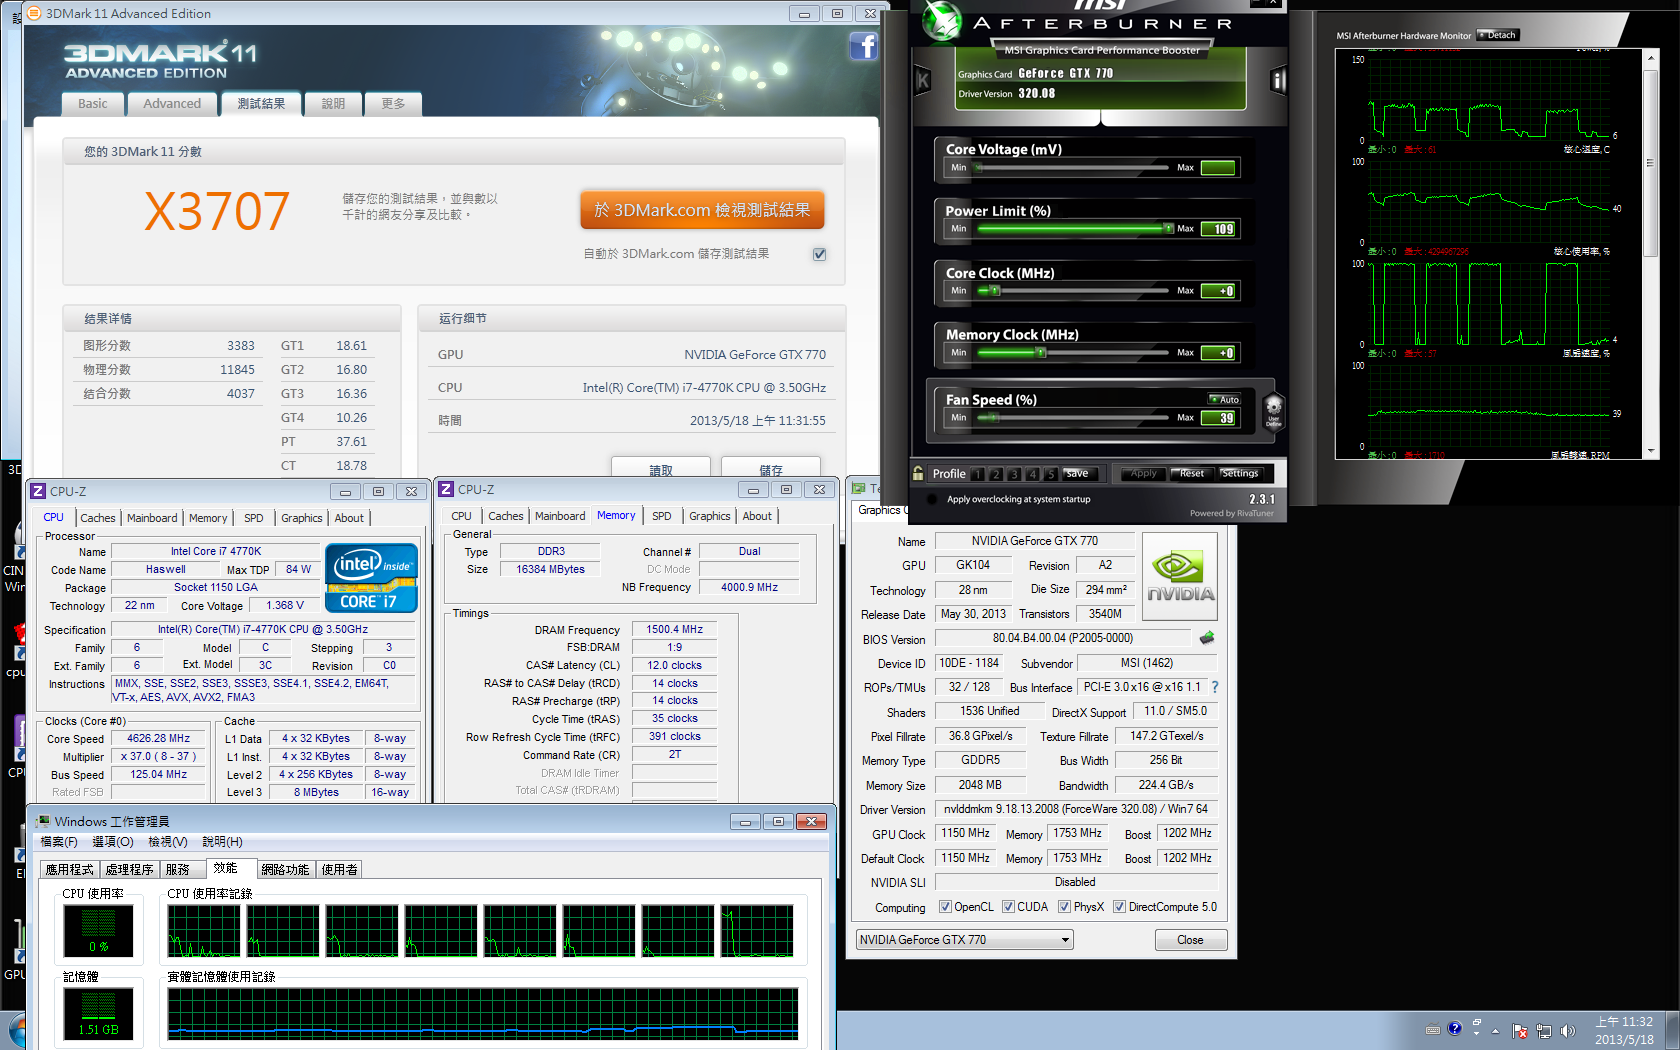Click the Afterburner profile lock icon
Screen dimensions: 1680x1050
point(918,473)
